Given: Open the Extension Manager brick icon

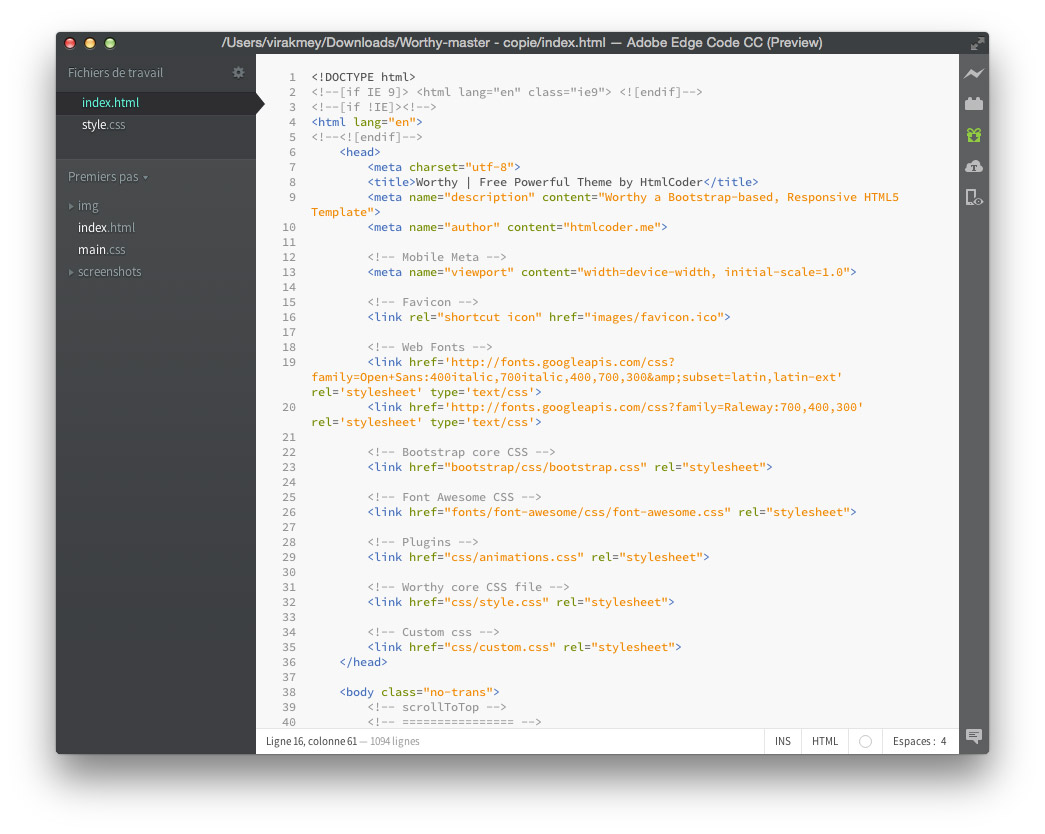Looking at the screenshot, I should coord(974,103).
